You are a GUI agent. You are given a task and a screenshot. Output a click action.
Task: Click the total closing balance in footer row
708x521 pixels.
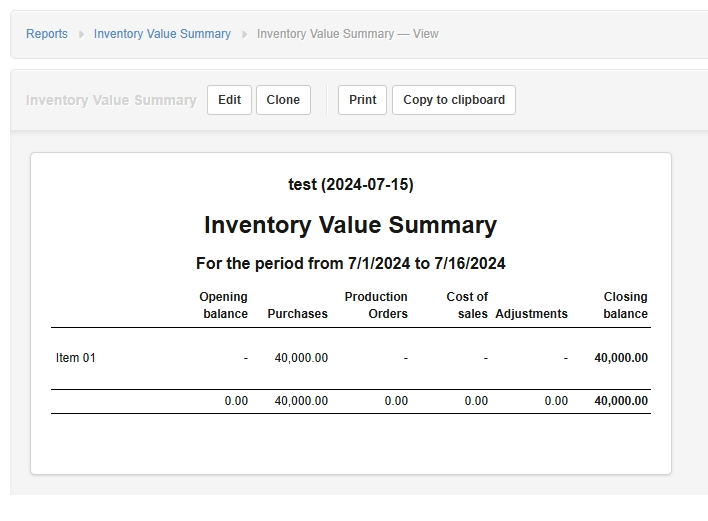point(621,401)
